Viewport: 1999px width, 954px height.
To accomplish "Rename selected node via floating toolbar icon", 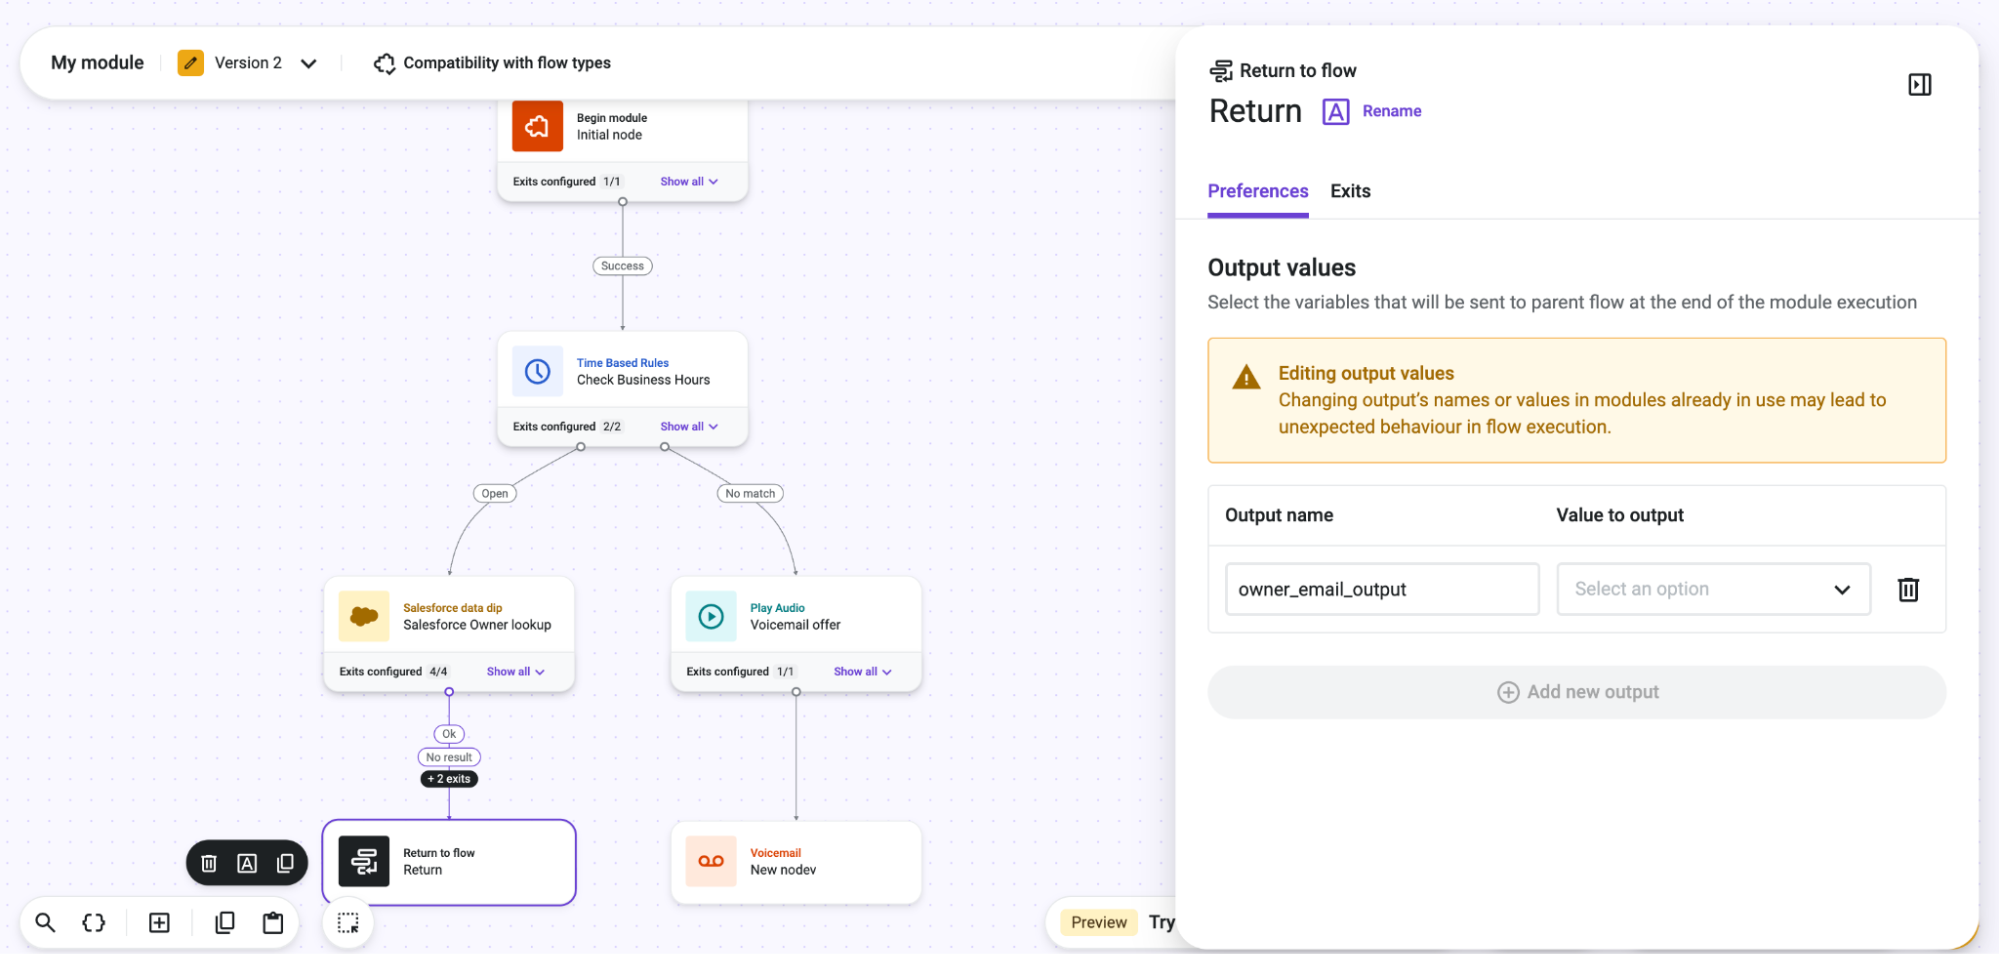I will (x=247, y=863).
